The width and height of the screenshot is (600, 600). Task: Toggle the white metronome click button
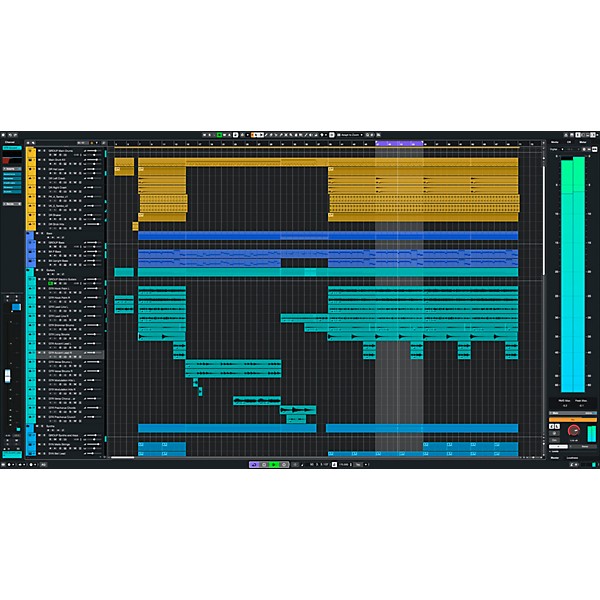click(334, 464)
